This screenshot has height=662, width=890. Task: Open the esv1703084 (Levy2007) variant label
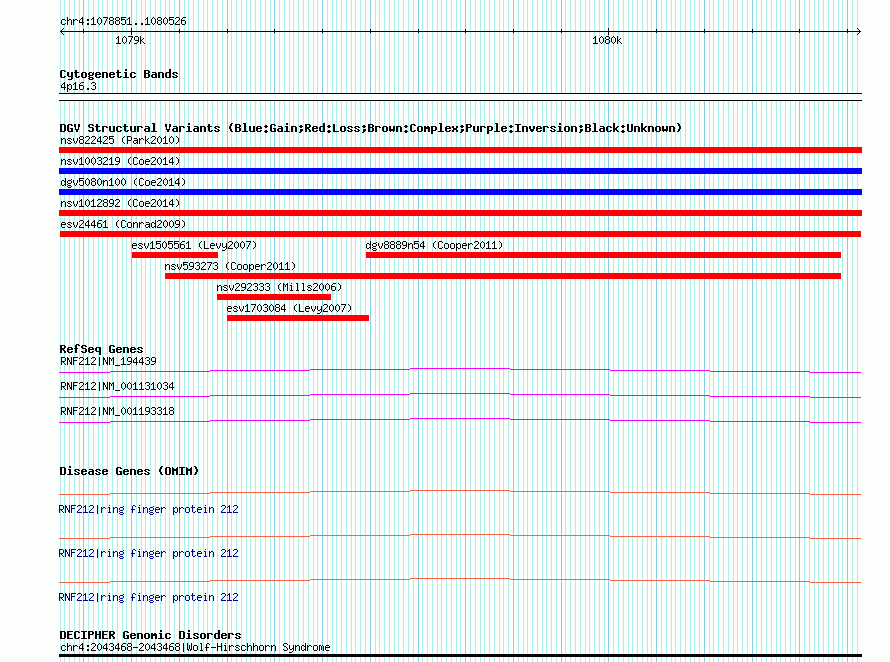pos(289,308)
